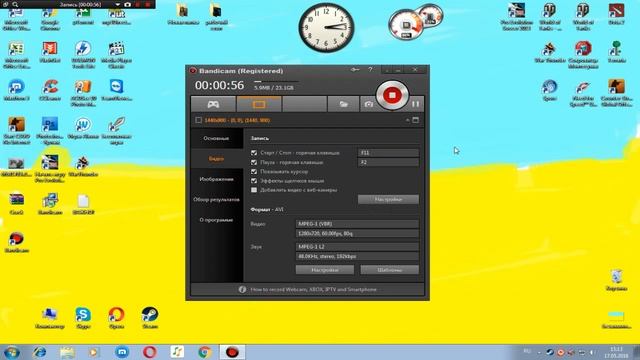640x360 pixels.
Task: Open the dropdown arrow on the top recording bar
Action: 118,4
